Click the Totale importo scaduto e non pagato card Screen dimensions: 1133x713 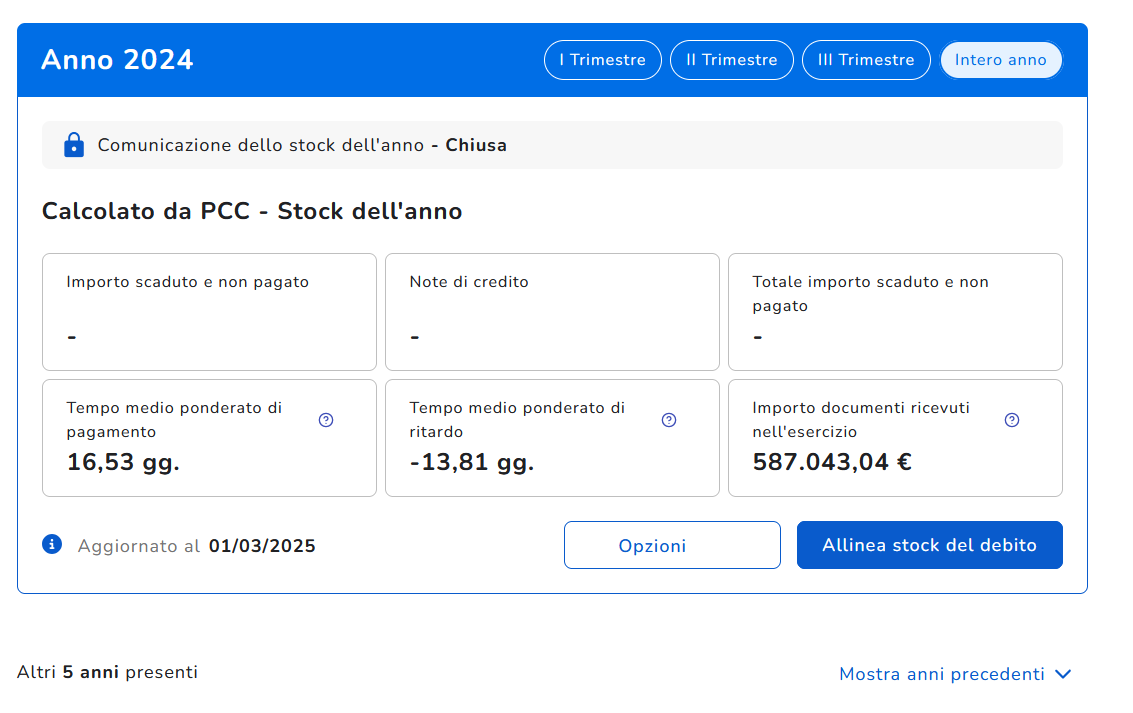895,312
